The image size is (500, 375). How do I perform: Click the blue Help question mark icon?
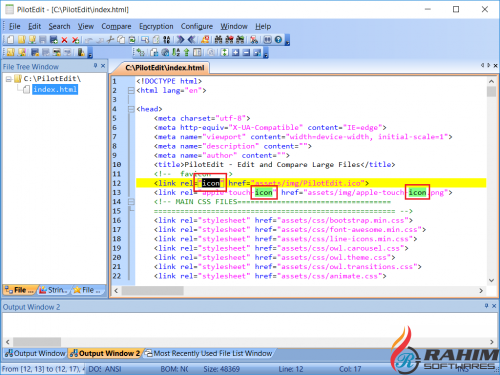click(278, 40)
